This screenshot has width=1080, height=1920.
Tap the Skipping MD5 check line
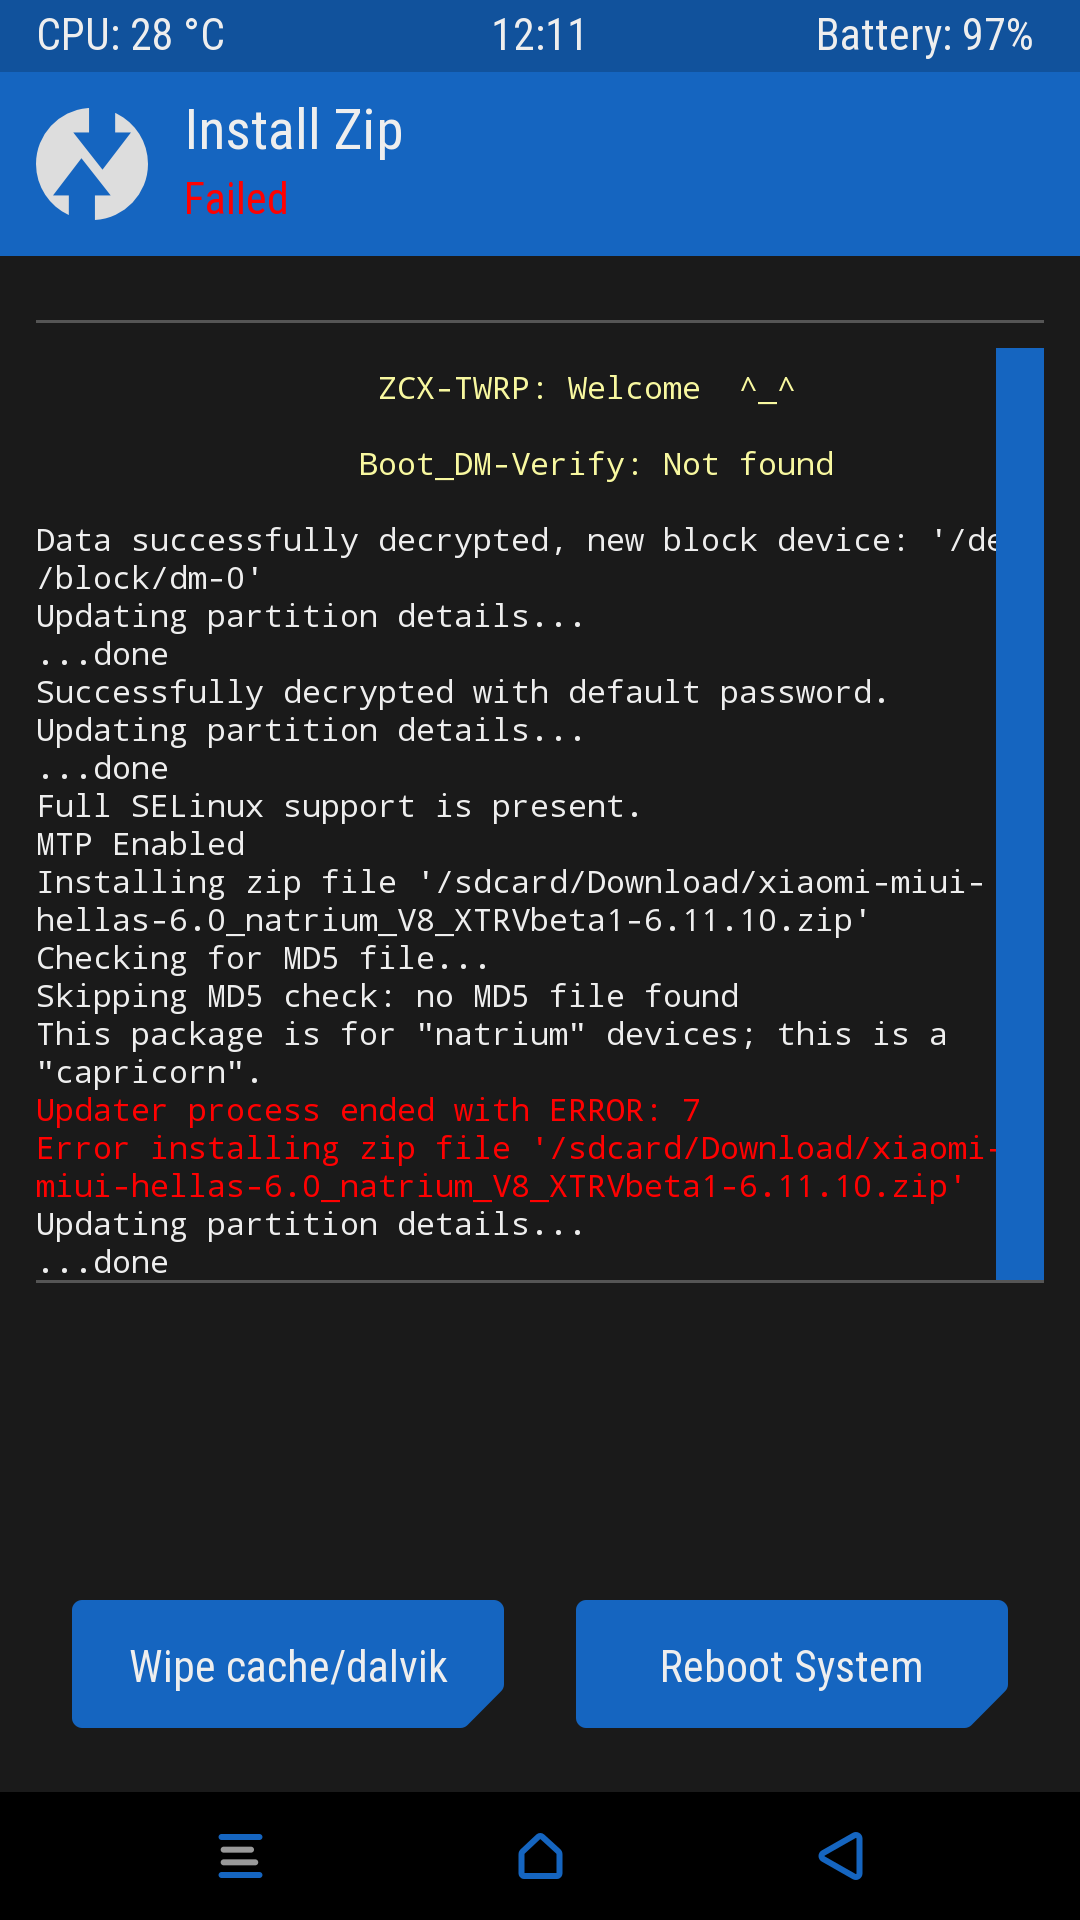coord(388,996)
